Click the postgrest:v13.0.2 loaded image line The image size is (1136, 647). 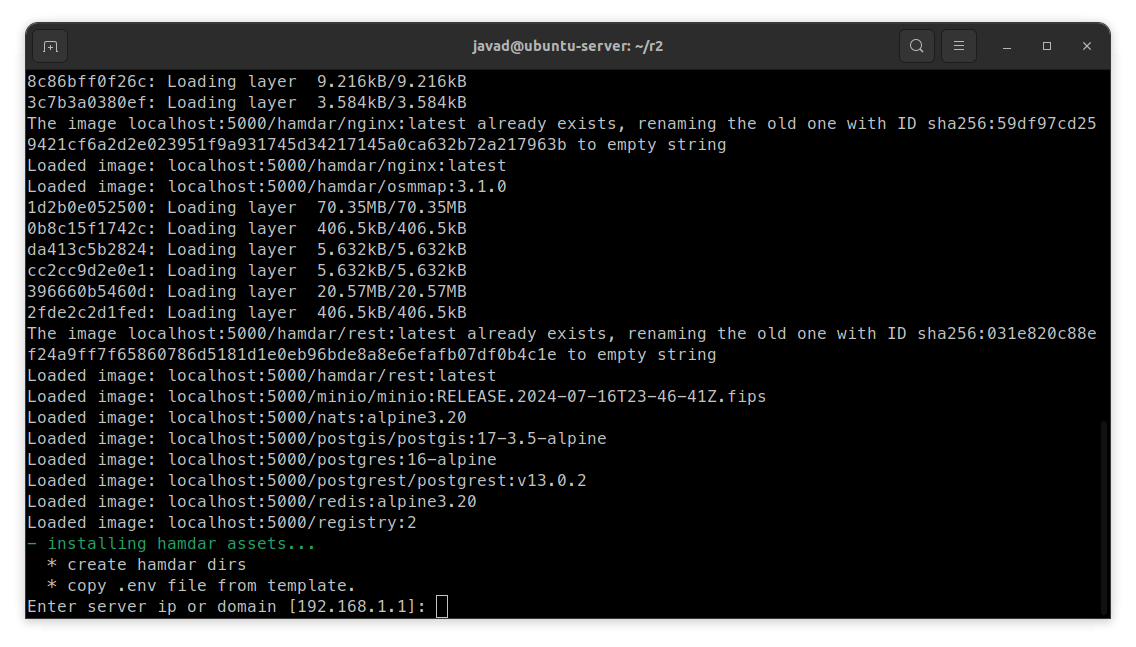[x=306, y=481]
